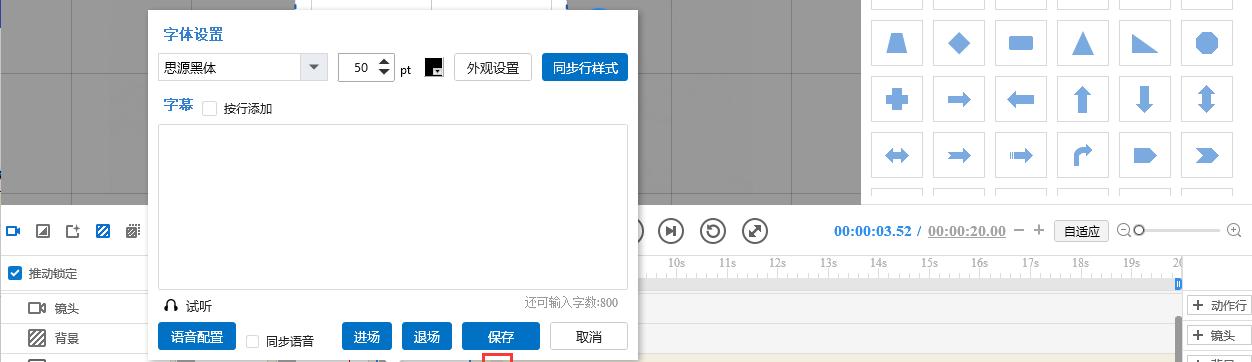The height and width of the screenshot is (362, 1252).
Task: Insert the isosceles triangle shape
Action: 1083,43
